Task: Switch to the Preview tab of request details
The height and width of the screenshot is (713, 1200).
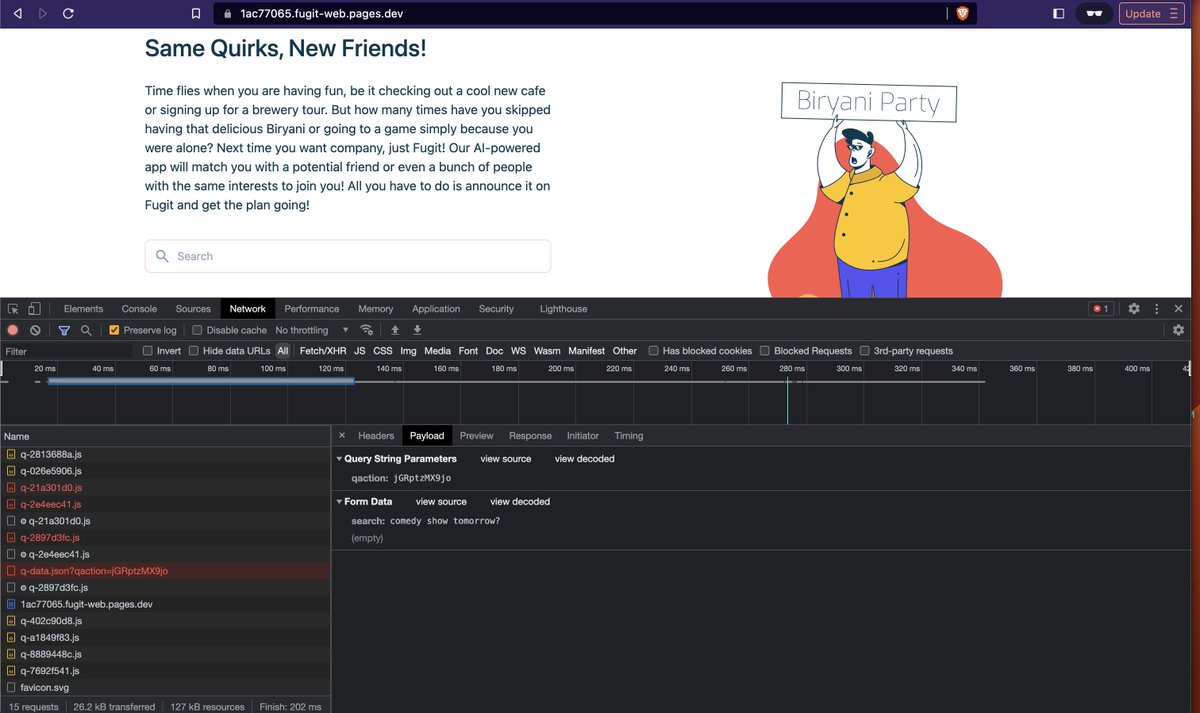Action: coord(476,436)
